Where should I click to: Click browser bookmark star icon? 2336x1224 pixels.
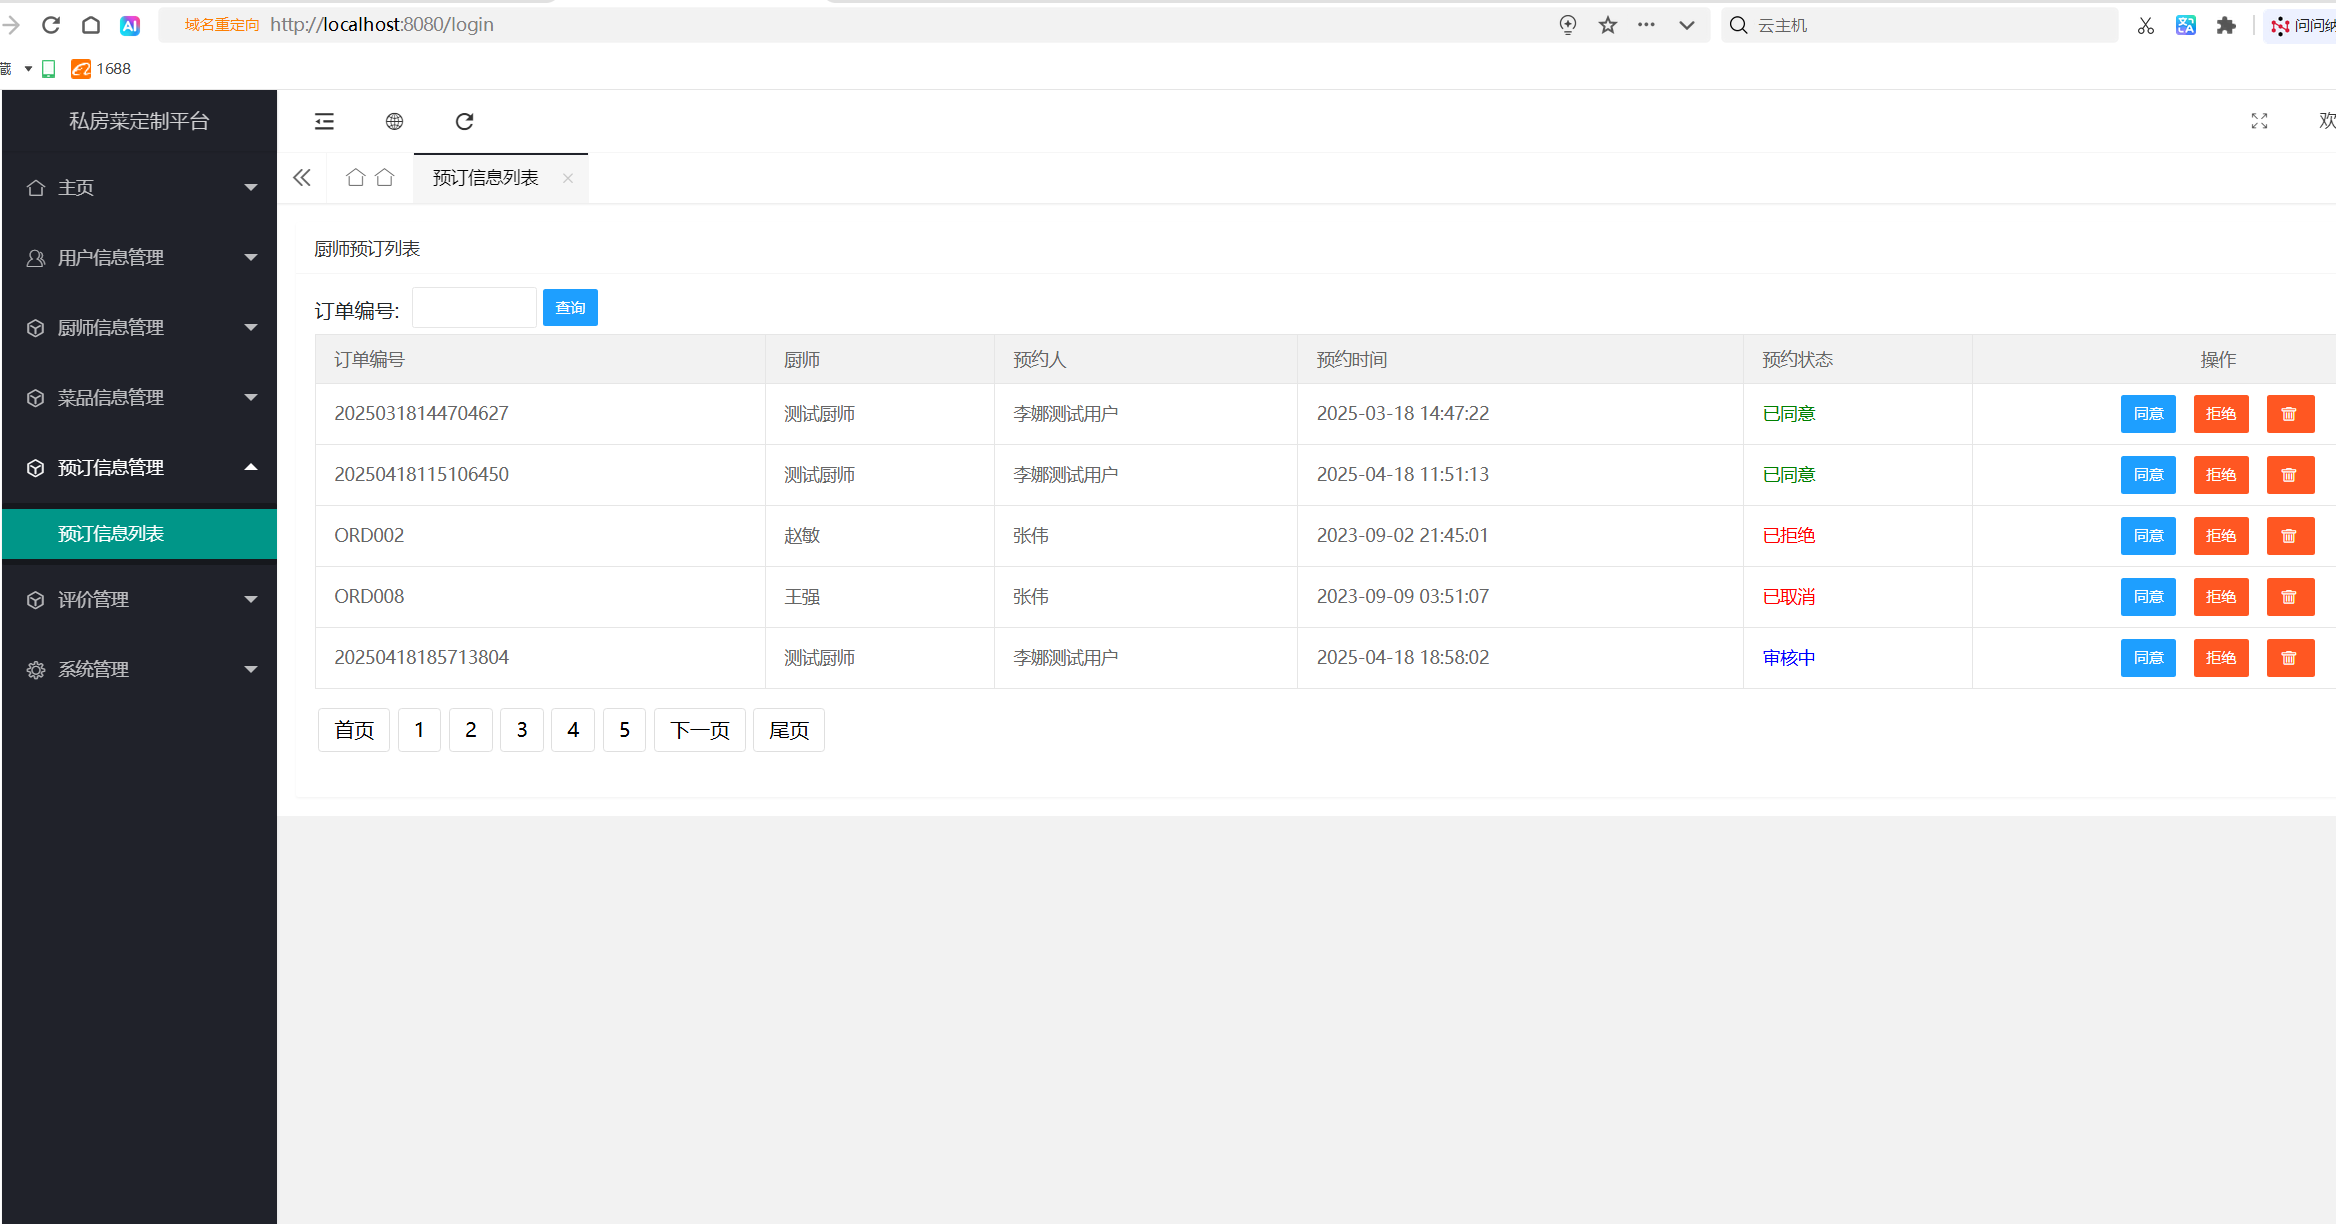[x=1608, y=25]
